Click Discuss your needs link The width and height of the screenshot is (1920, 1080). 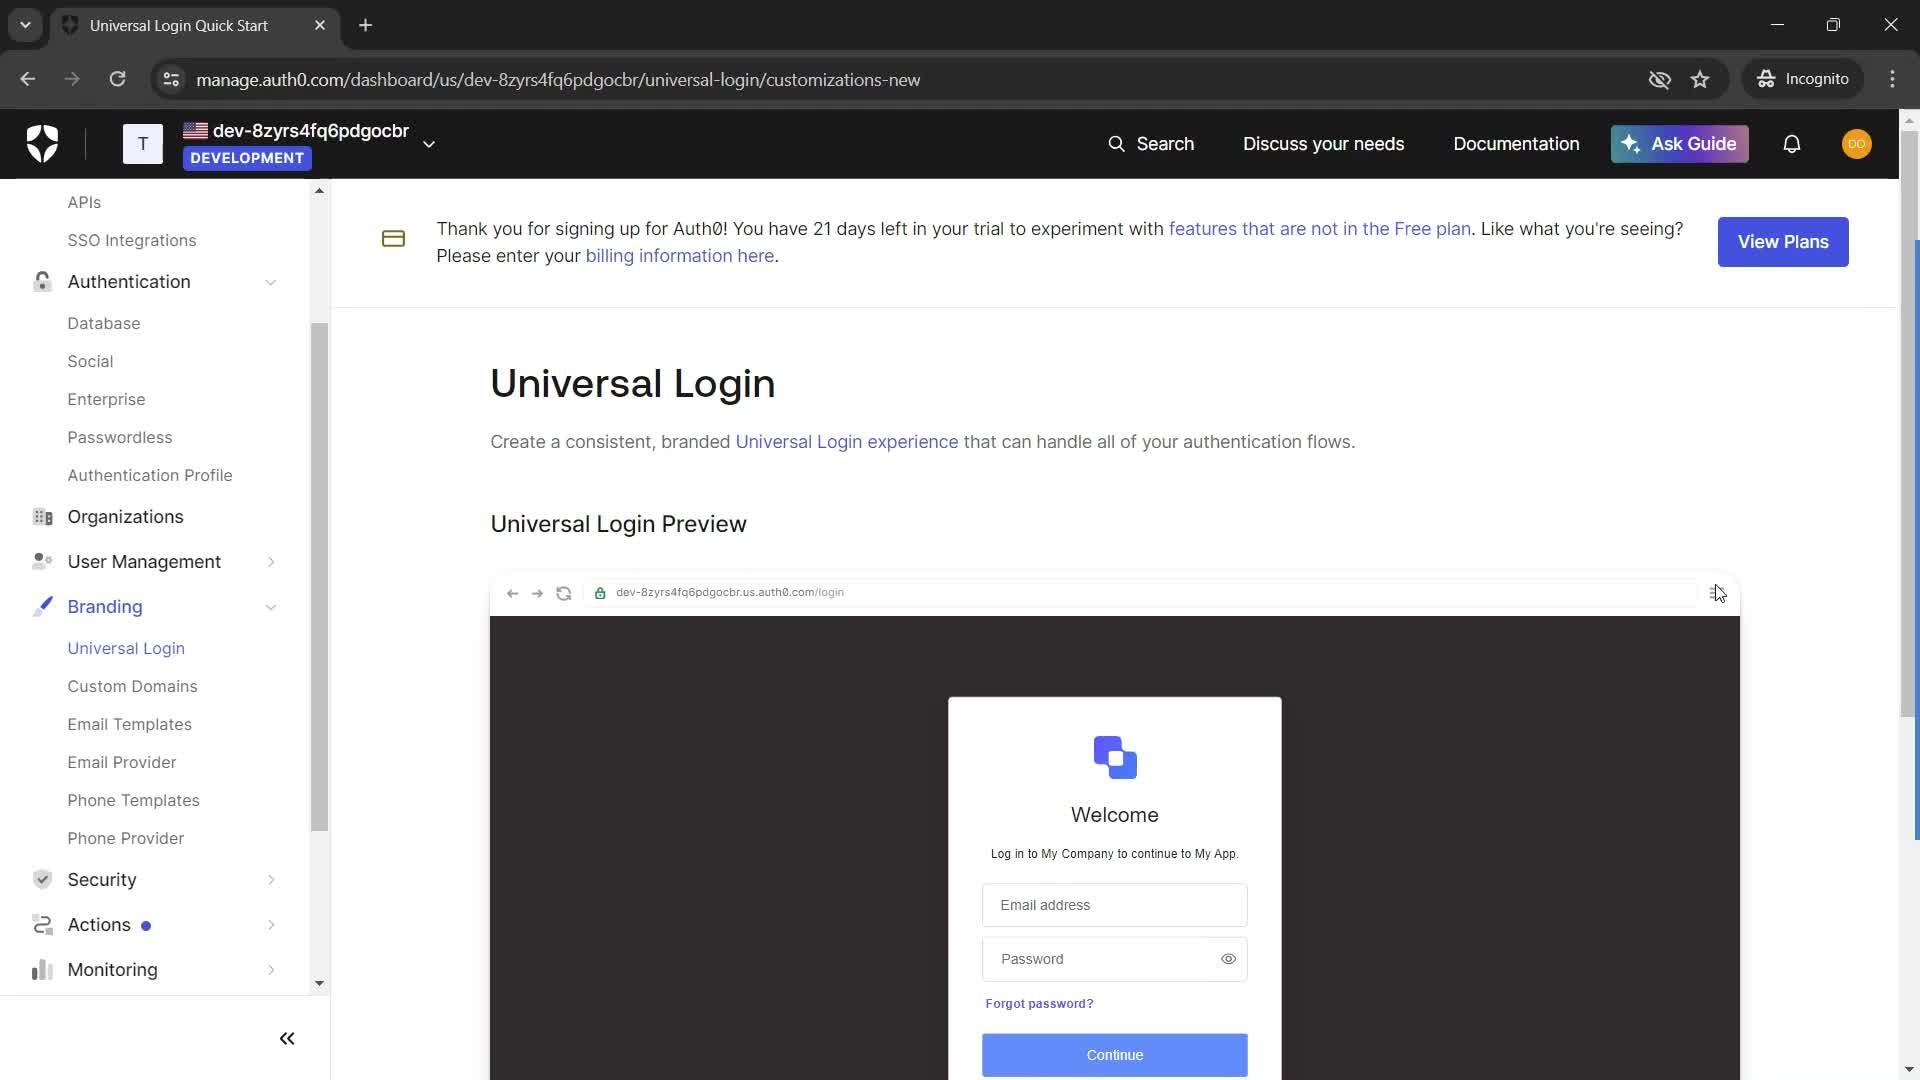tap(1323, 144)
